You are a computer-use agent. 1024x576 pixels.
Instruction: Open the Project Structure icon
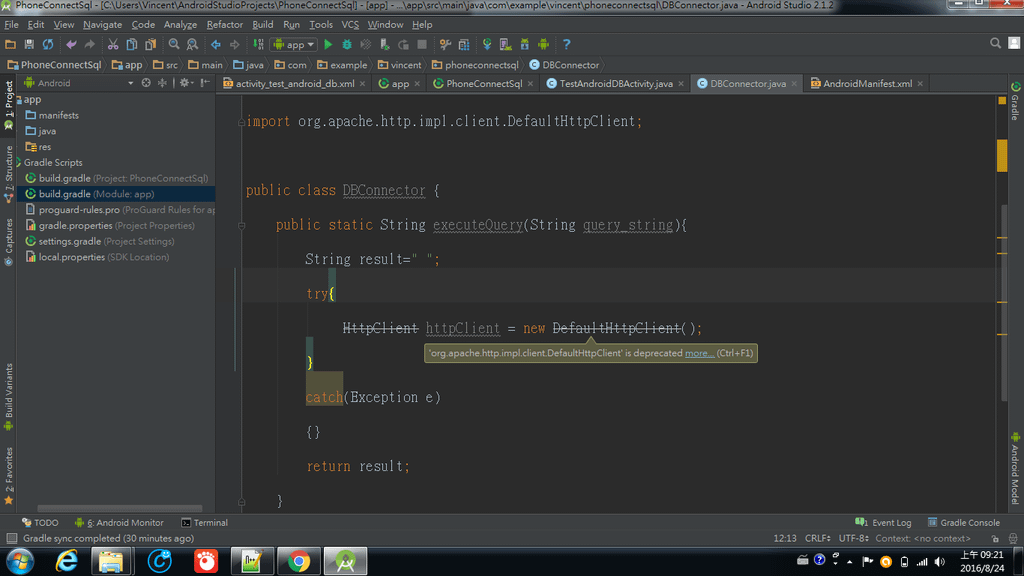pos(464,44)
